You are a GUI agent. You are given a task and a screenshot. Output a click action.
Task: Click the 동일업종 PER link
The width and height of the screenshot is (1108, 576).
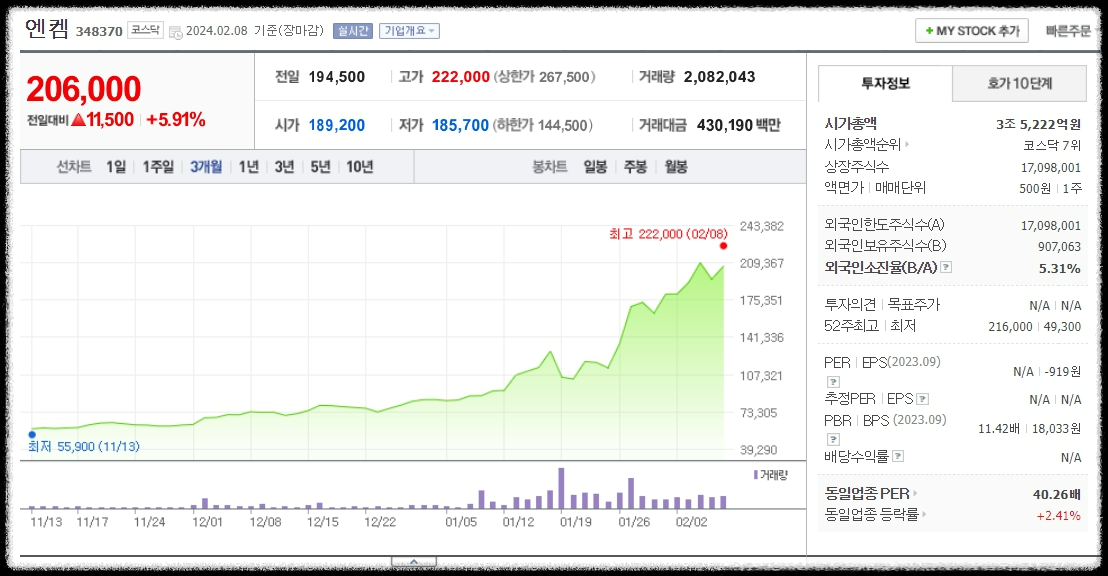[867, 493]
